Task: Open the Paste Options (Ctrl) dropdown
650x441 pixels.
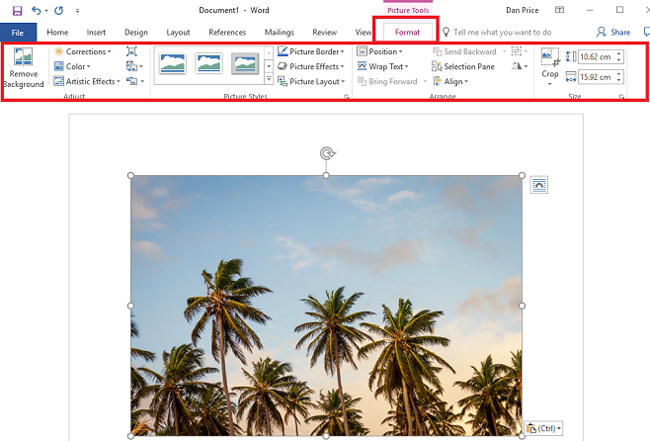Action: pyautogui.click(x=545, y=428)
